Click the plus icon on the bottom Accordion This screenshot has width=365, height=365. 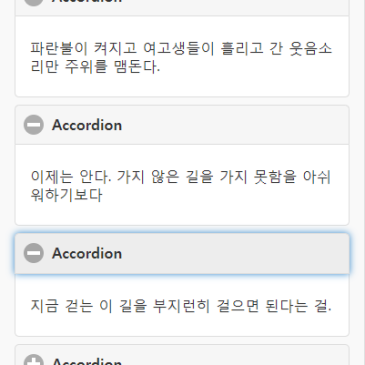[x=34, y=359]
